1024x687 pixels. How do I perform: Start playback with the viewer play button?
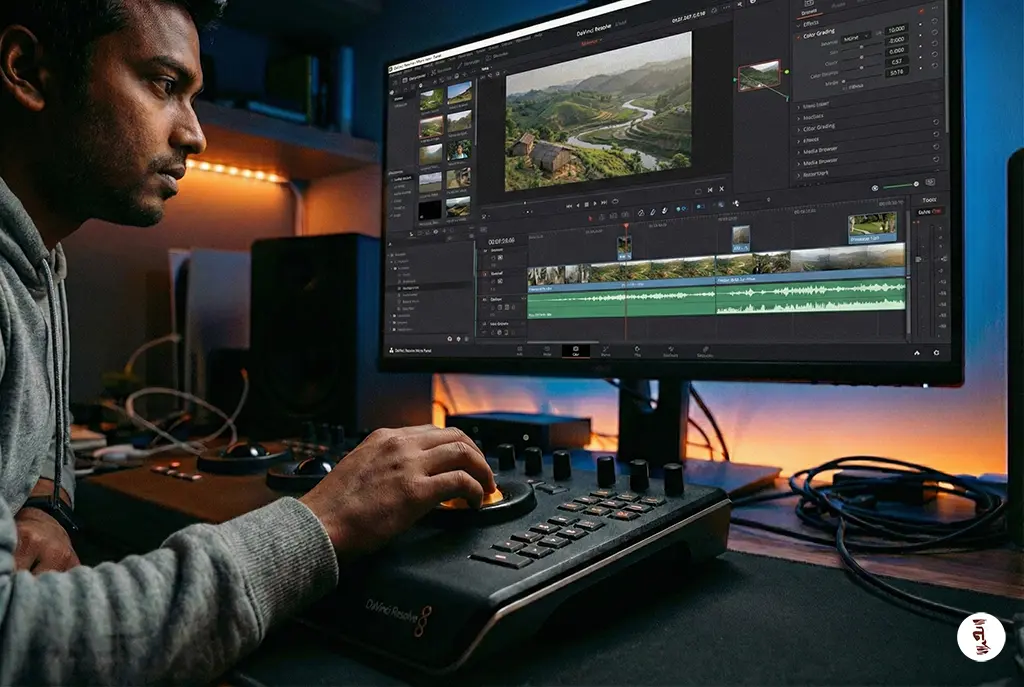[595, 203]
